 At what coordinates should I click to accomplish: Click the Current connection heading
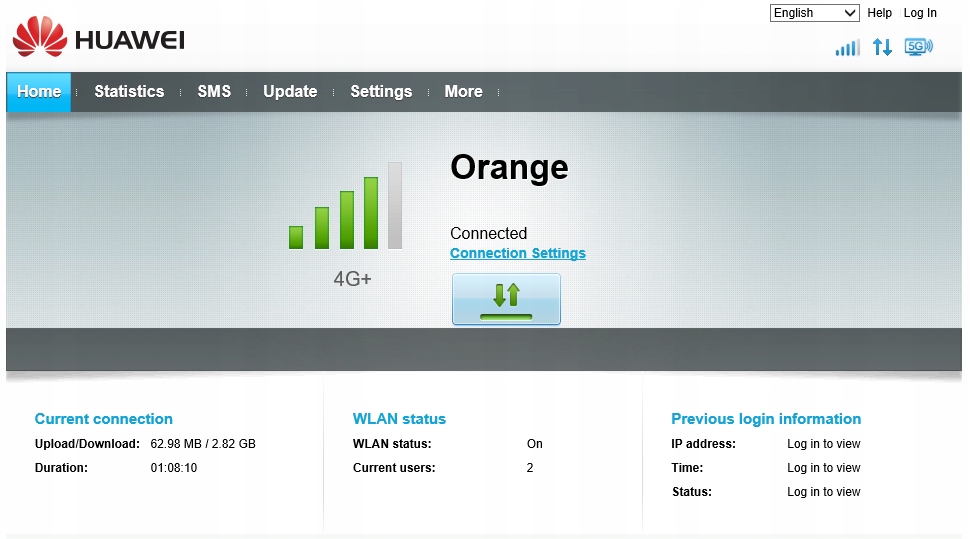[x=104, y=419]
